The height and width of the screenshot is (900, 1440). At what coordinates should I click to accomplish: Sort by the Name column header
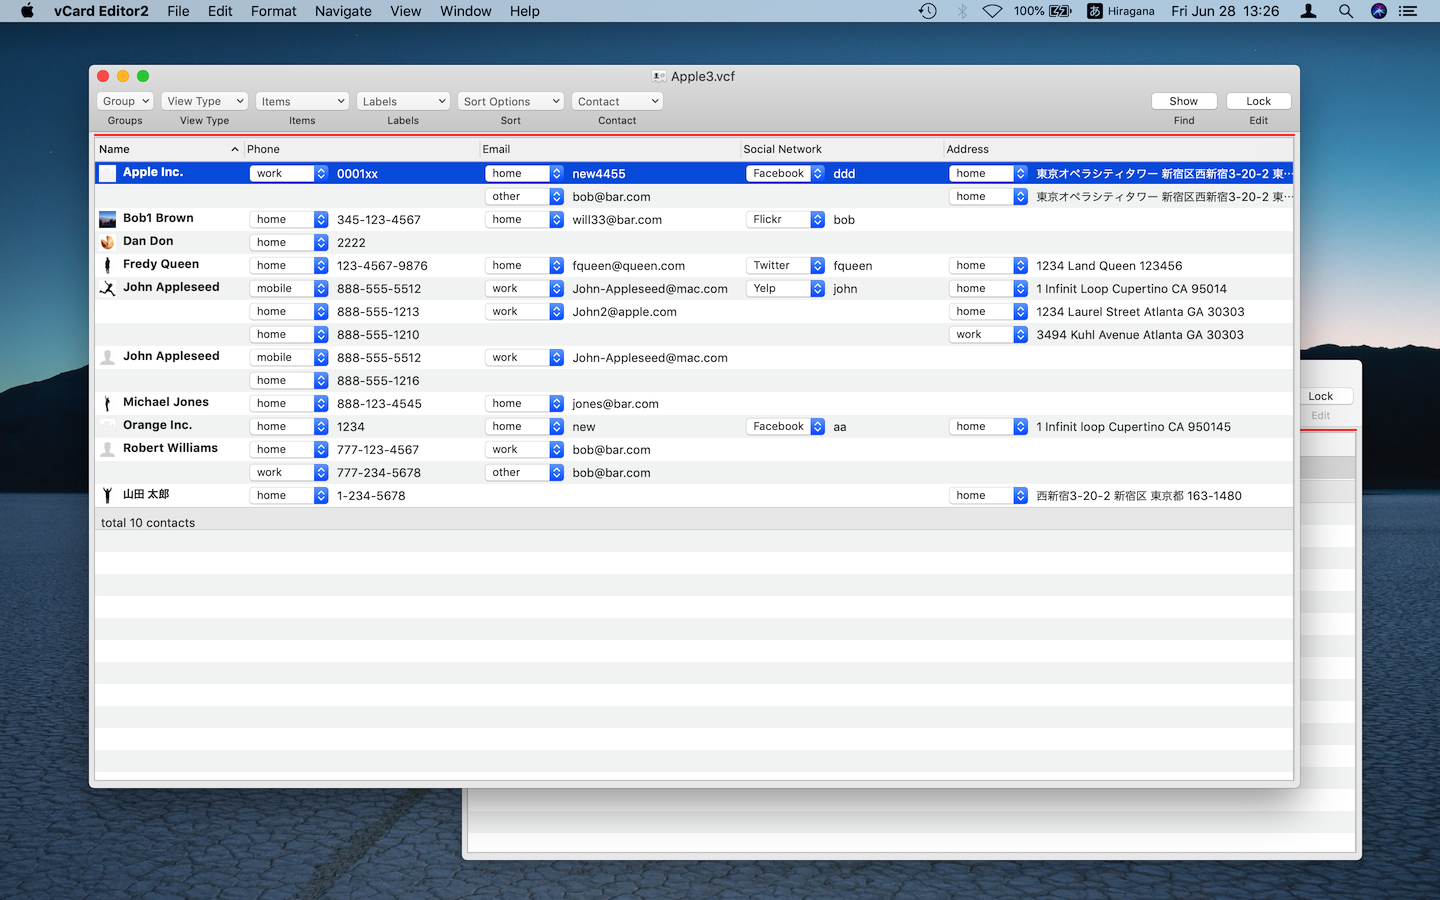pos(169,149)
